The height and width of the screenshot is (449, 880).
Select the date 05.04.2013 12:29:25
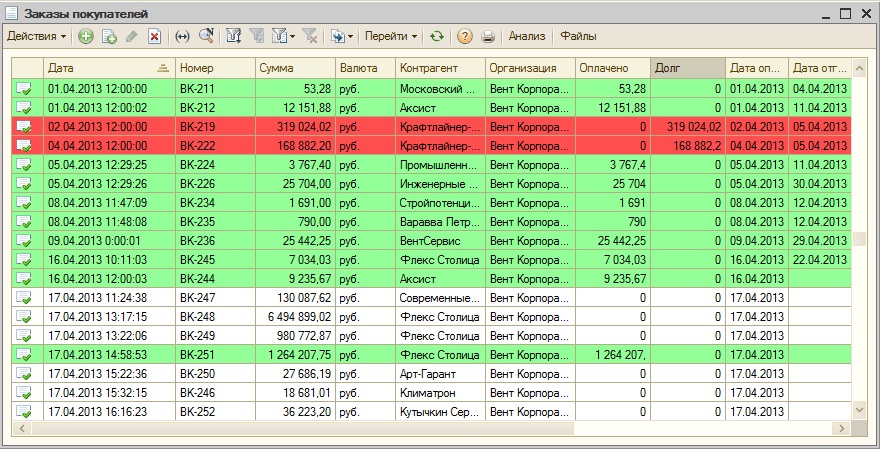tap(109, 165)
